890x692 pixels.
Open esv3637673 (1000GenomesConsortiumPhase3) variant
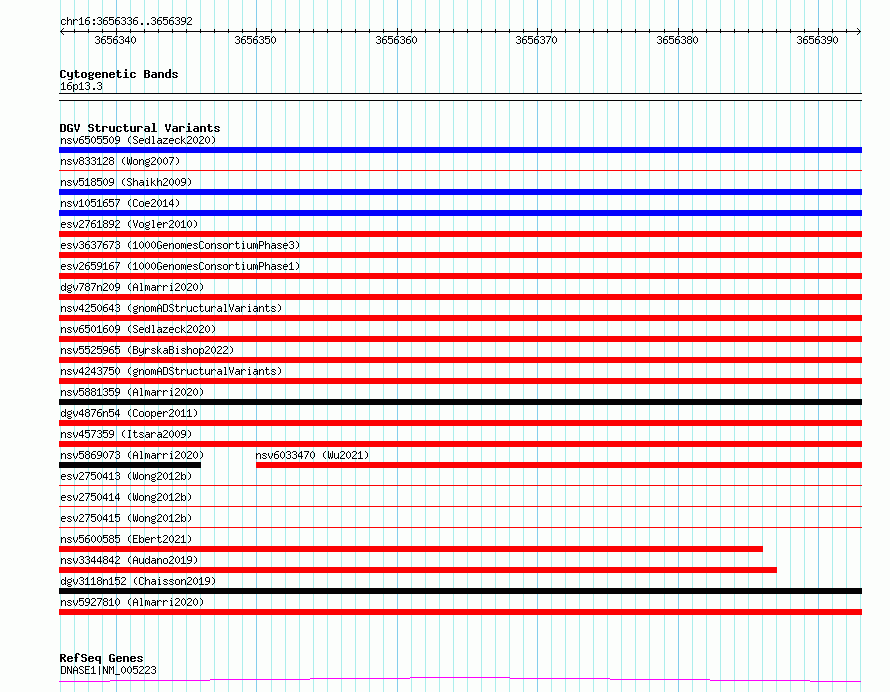[x=180, y=245]
